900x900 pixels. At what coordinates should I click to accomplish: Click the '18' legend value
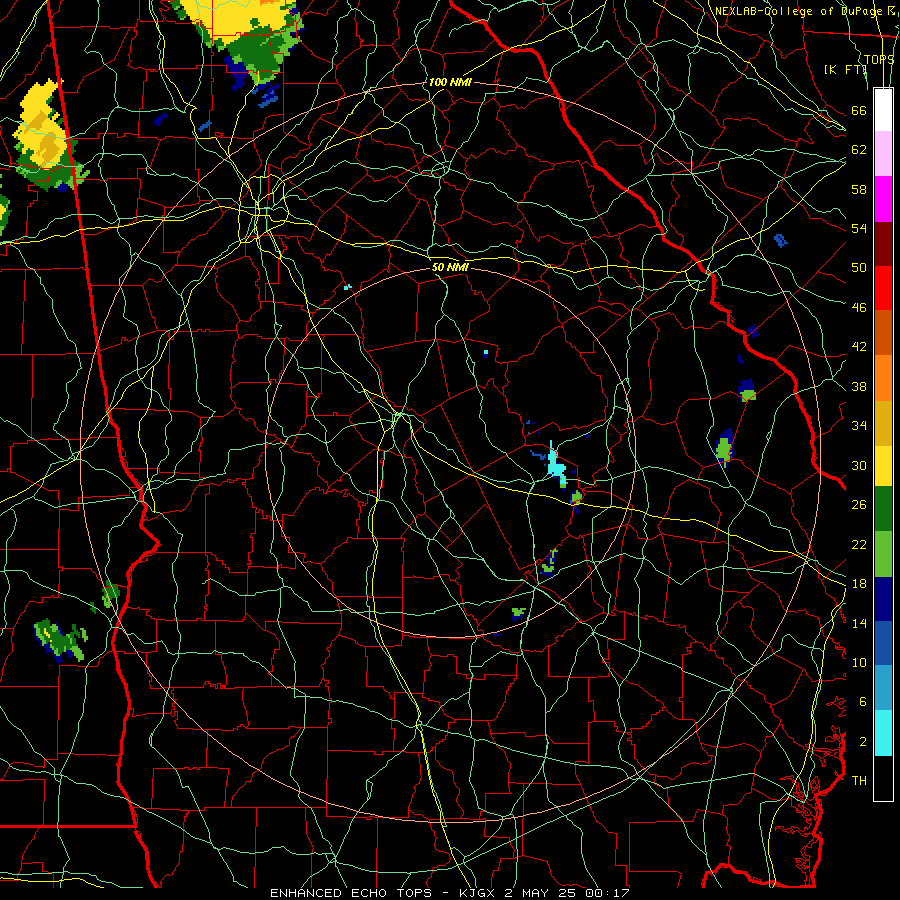tap(859, 584)
